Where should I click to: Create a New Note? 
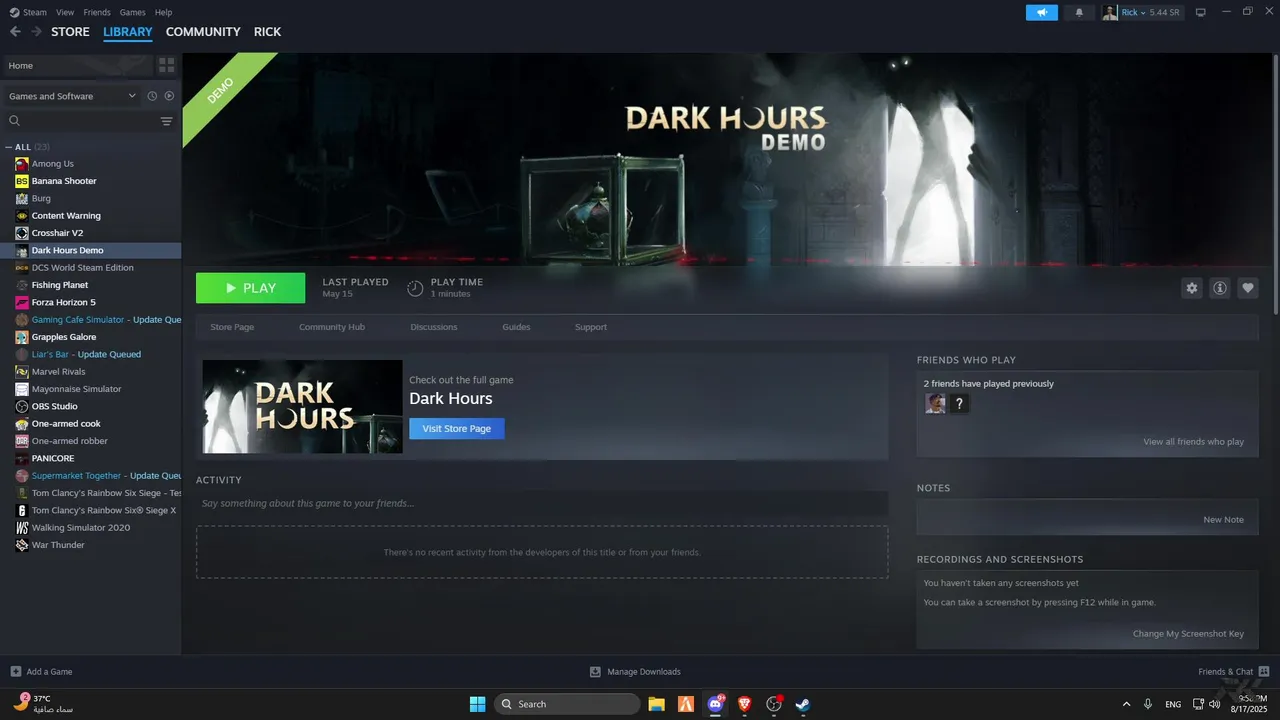pyautogui.click(x=1224, y=520)
